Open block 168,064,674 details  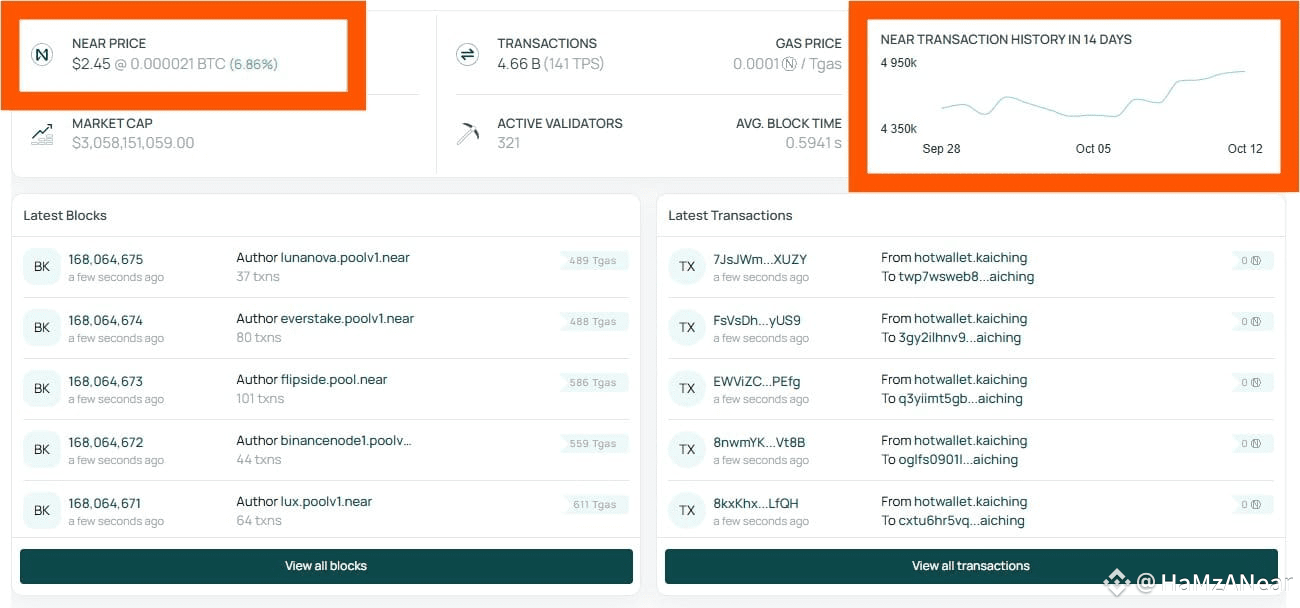[106, 321]
